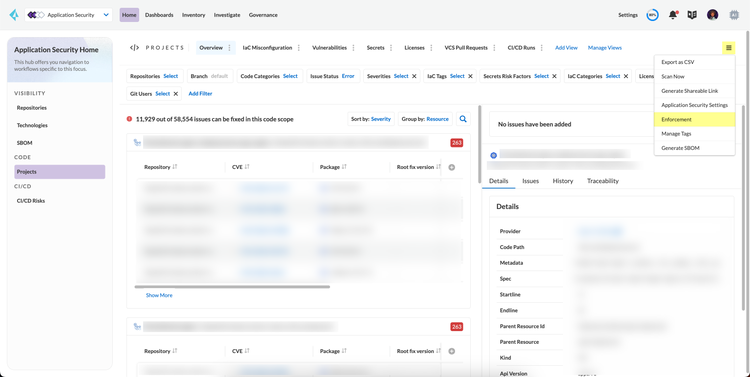Open VCS Pull Requests tab options dots
750x377 pixels.
495,48
